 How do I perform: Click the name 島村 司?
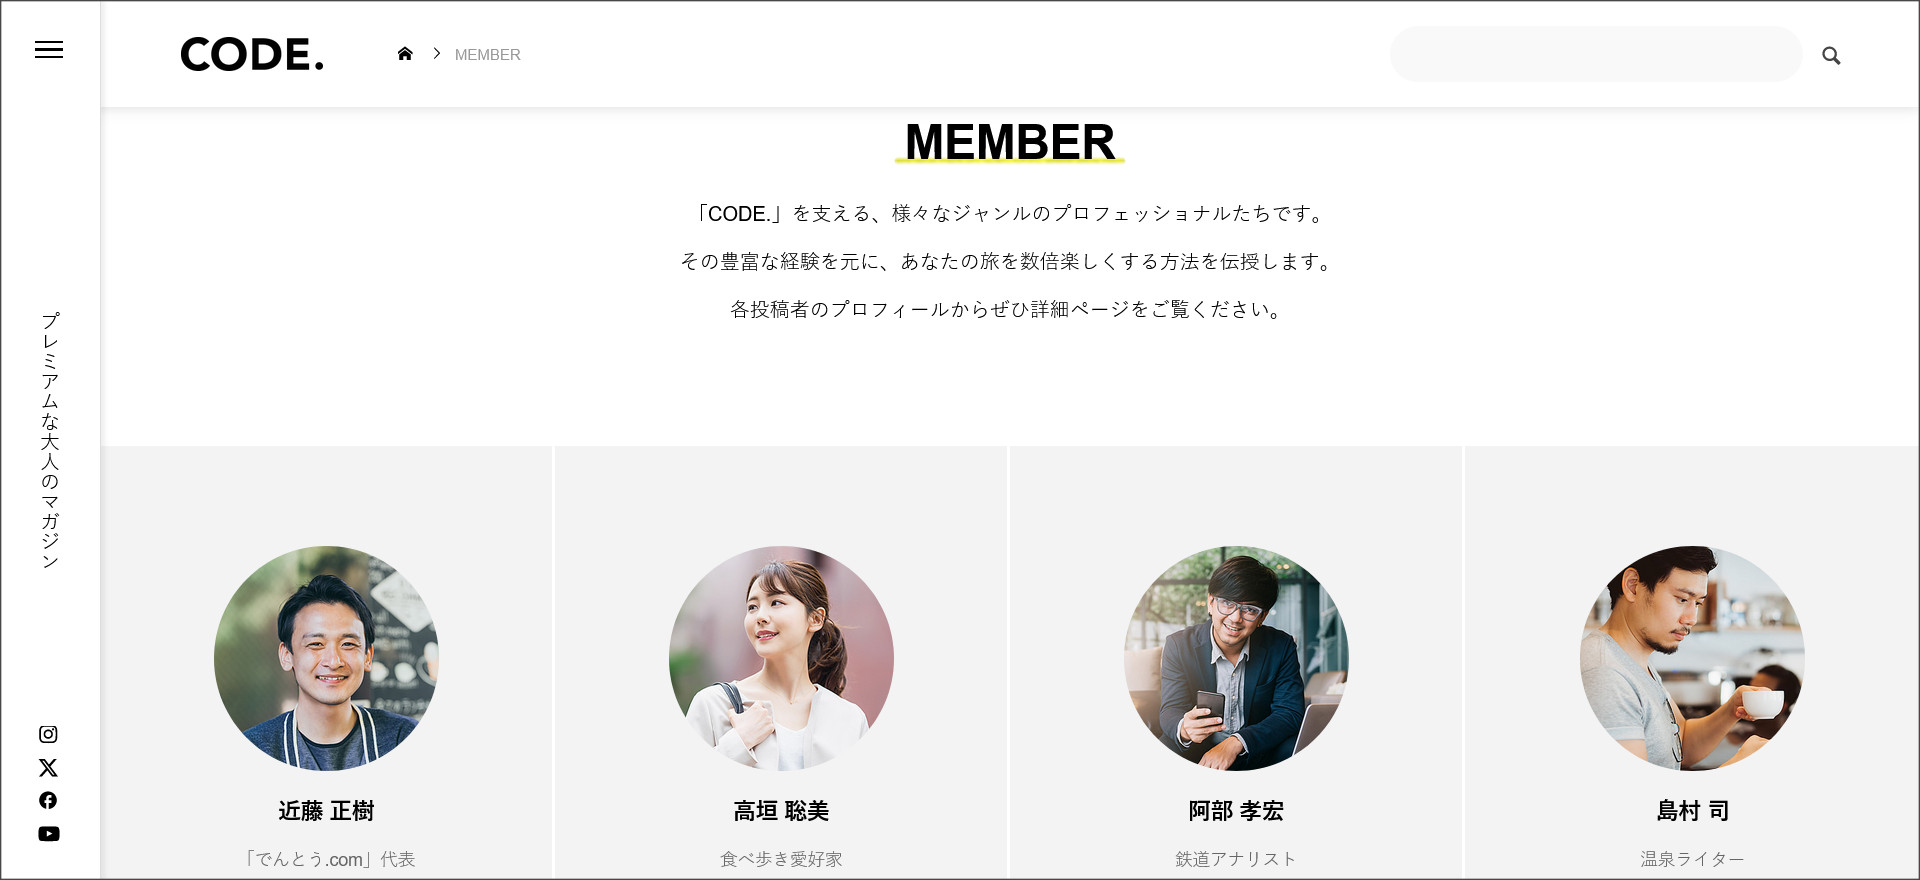[x=1692, y=811]
